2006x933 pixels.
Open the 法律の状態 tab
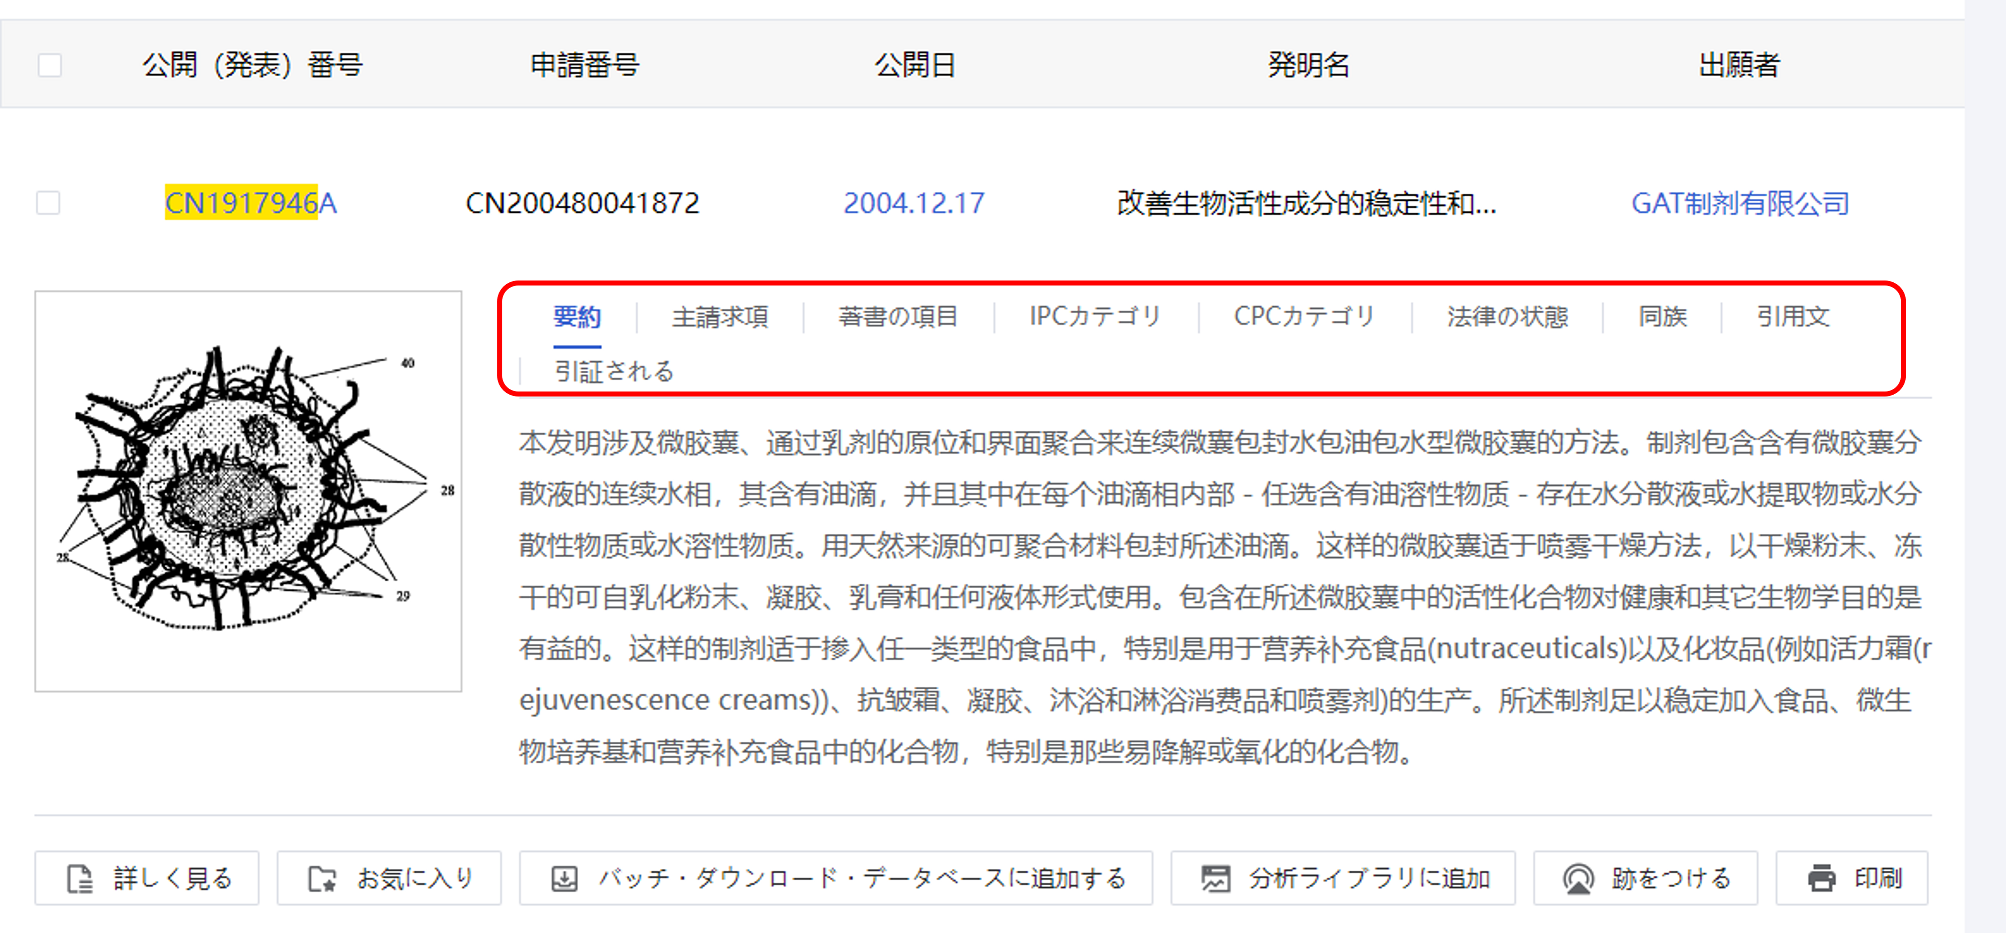tap(1507, 316)
